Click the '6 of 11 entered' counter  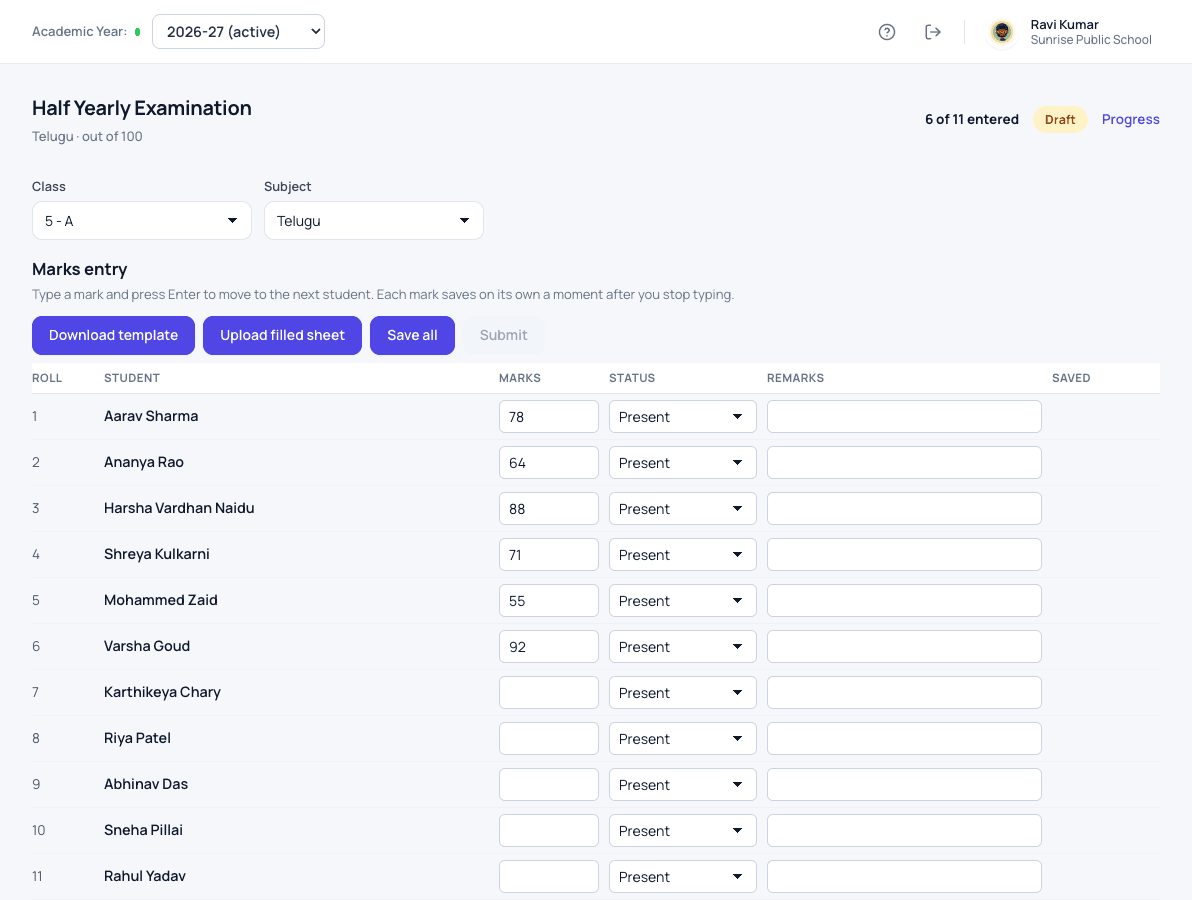click(972, 119)
